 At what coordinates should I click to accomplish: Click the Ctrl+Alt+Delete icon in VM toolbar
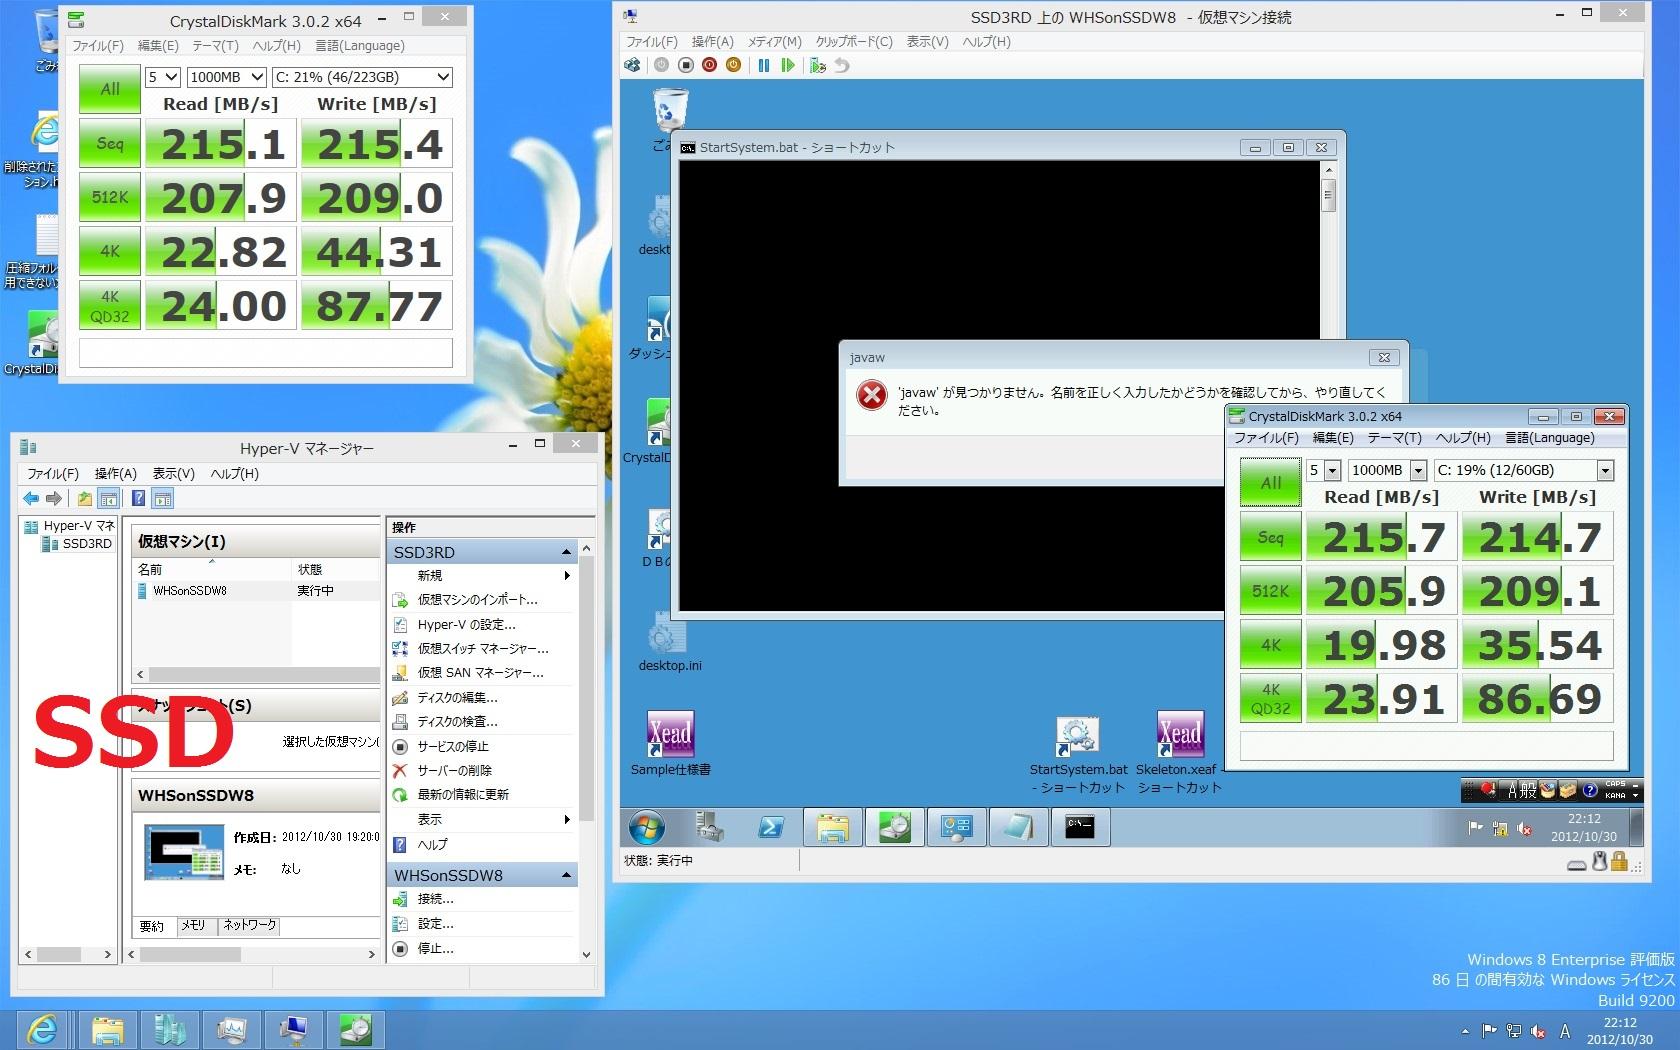632,65
